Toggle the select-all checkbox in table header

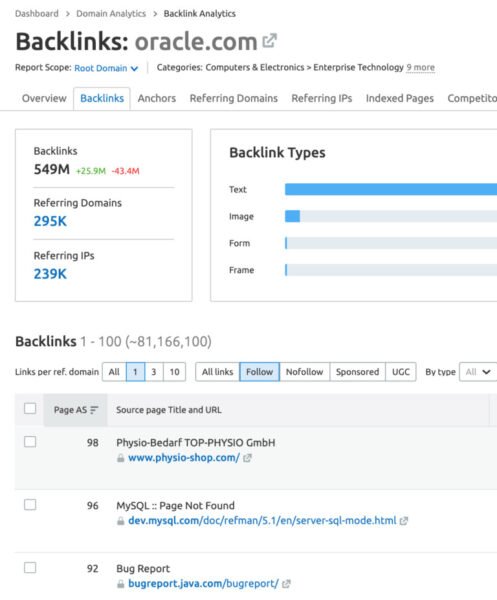tap(30, 408)
